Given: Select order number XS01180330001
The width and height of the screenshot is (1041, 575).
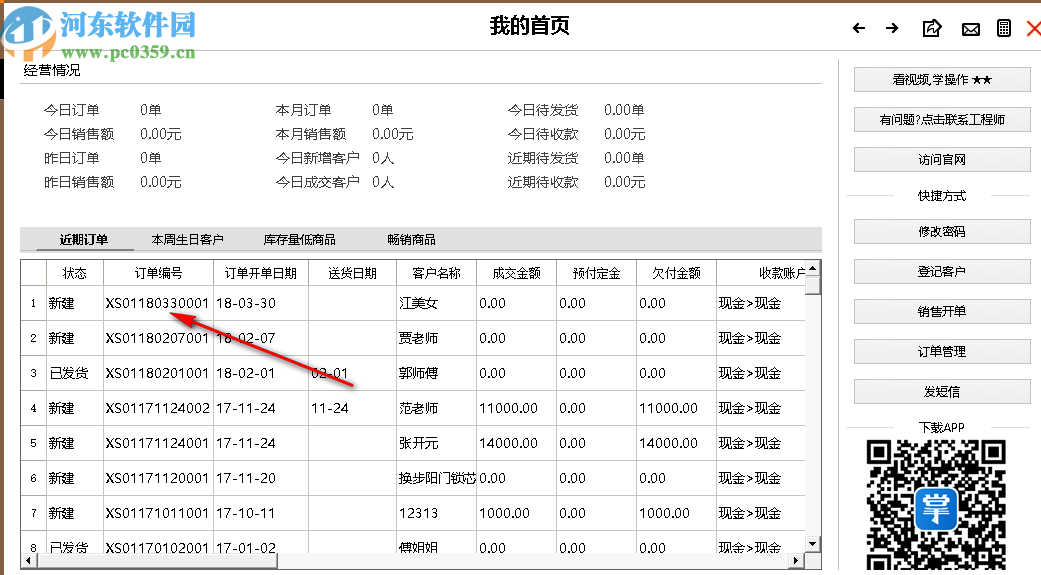Looking at the screenshot, I should coord(157,303).
